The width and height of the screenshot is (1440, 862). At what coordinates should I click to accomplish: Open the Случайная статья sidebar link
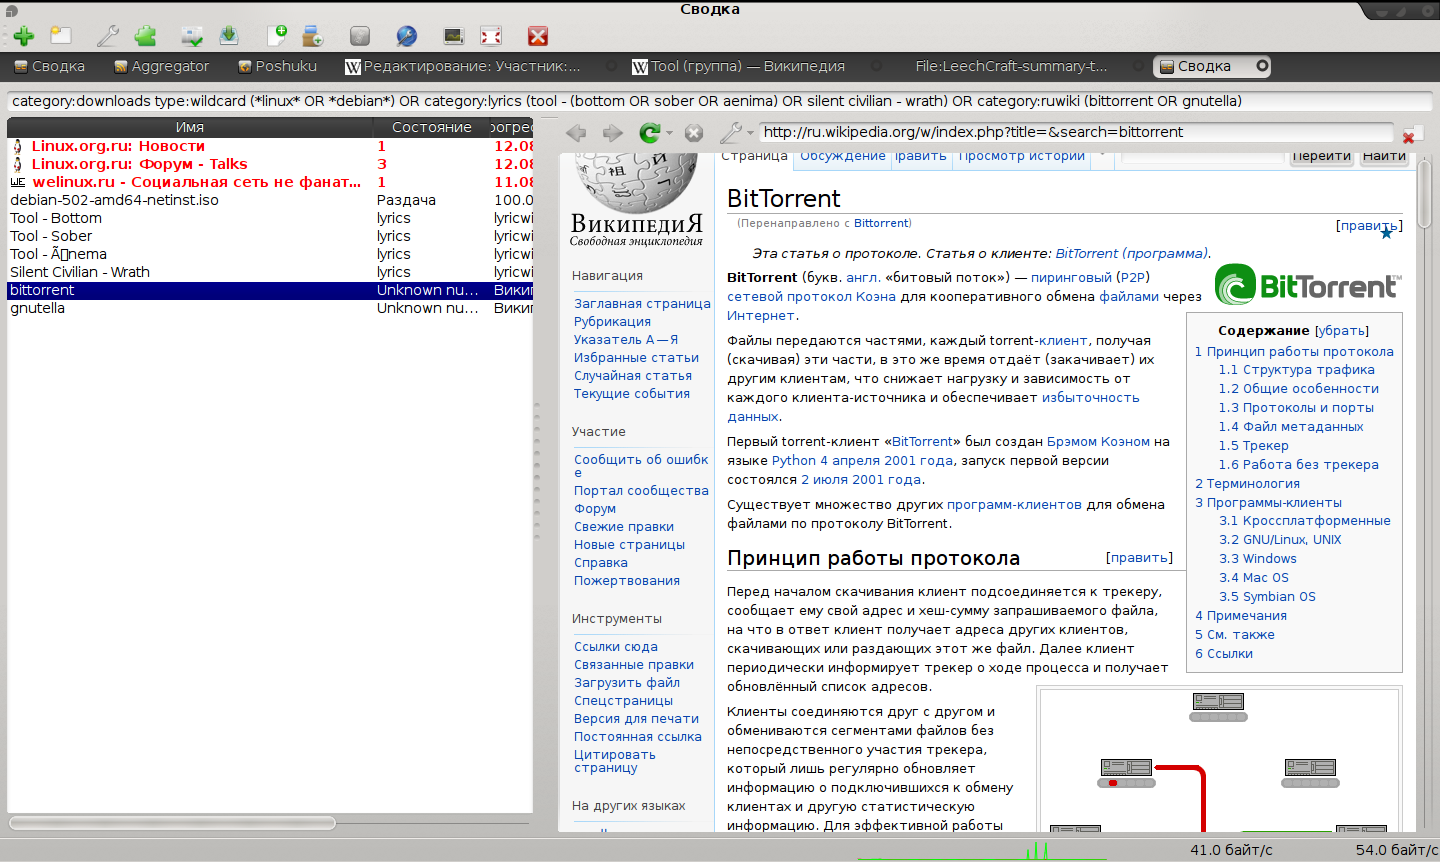(x=633, y=375)
